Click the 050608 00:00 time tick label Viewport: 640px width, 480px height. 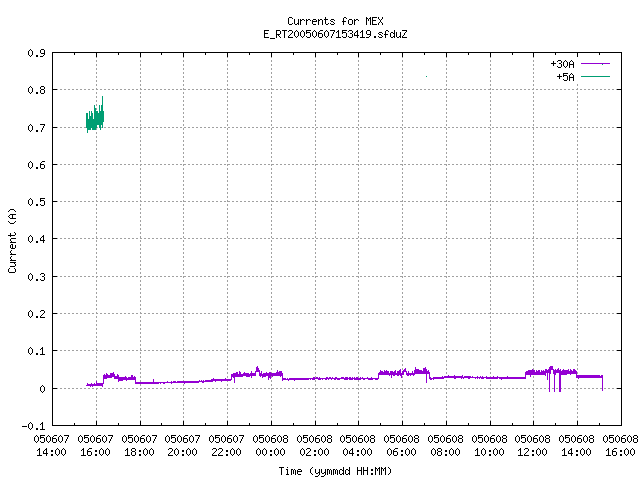271,446
